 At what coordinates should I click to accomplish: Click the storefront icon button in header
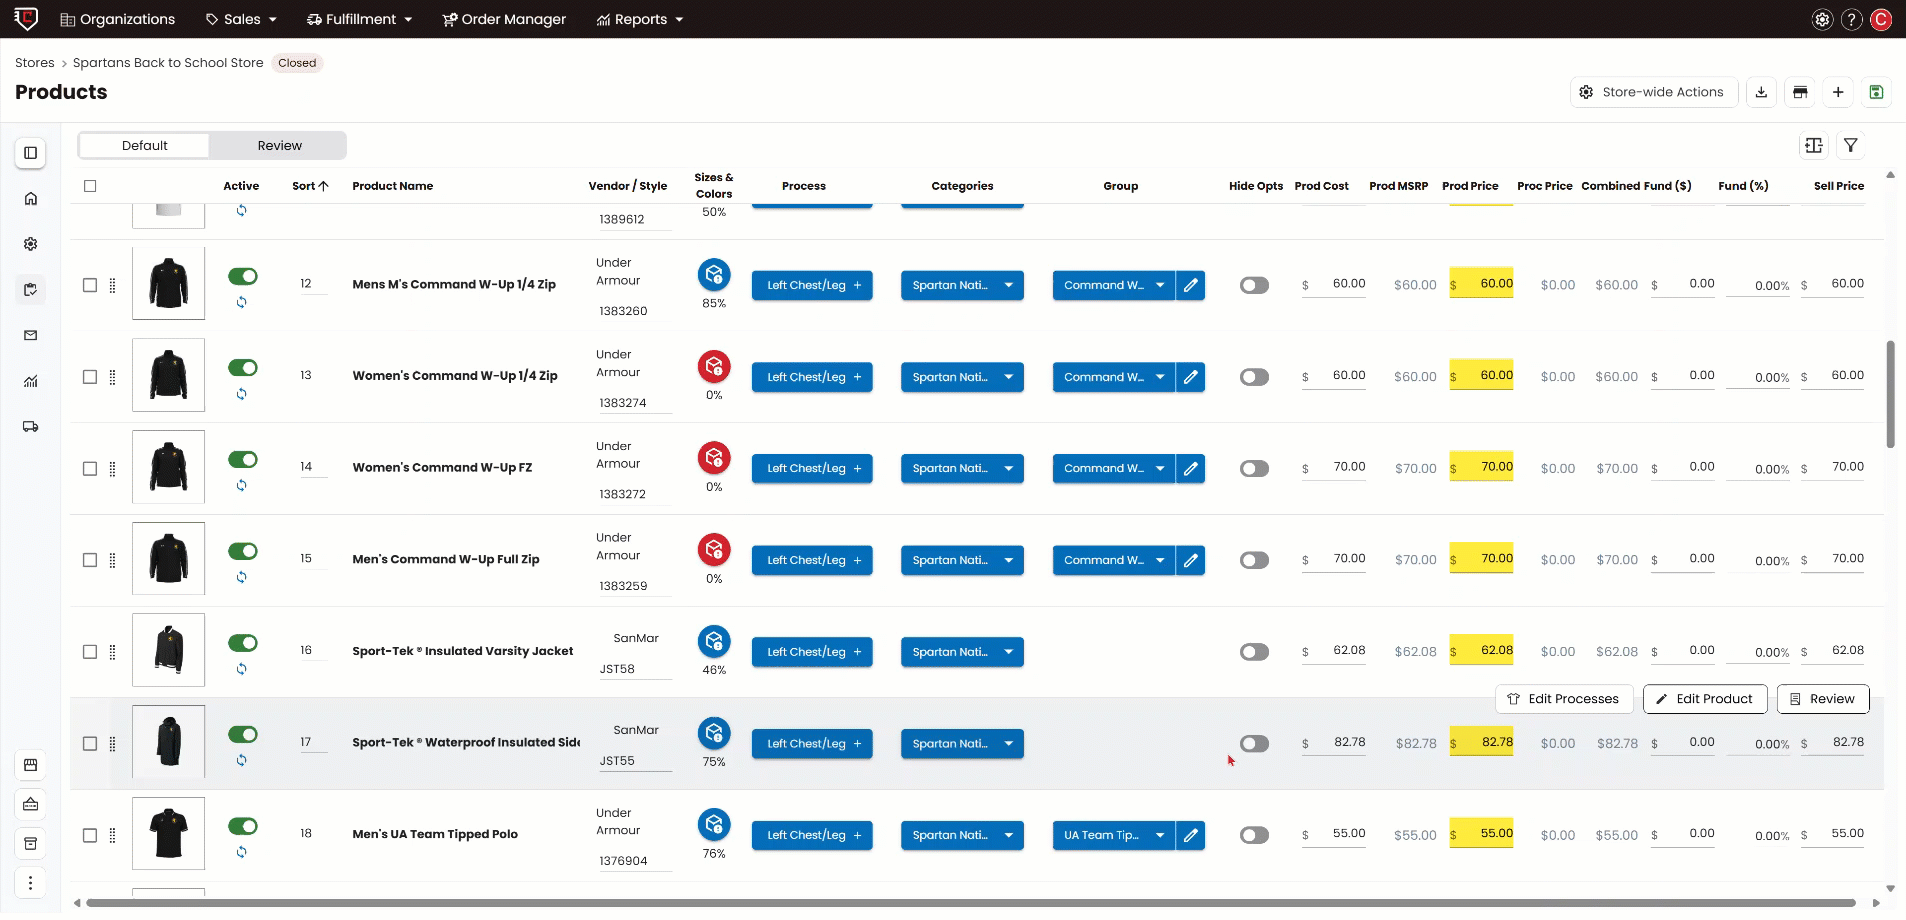point(1800,92)
